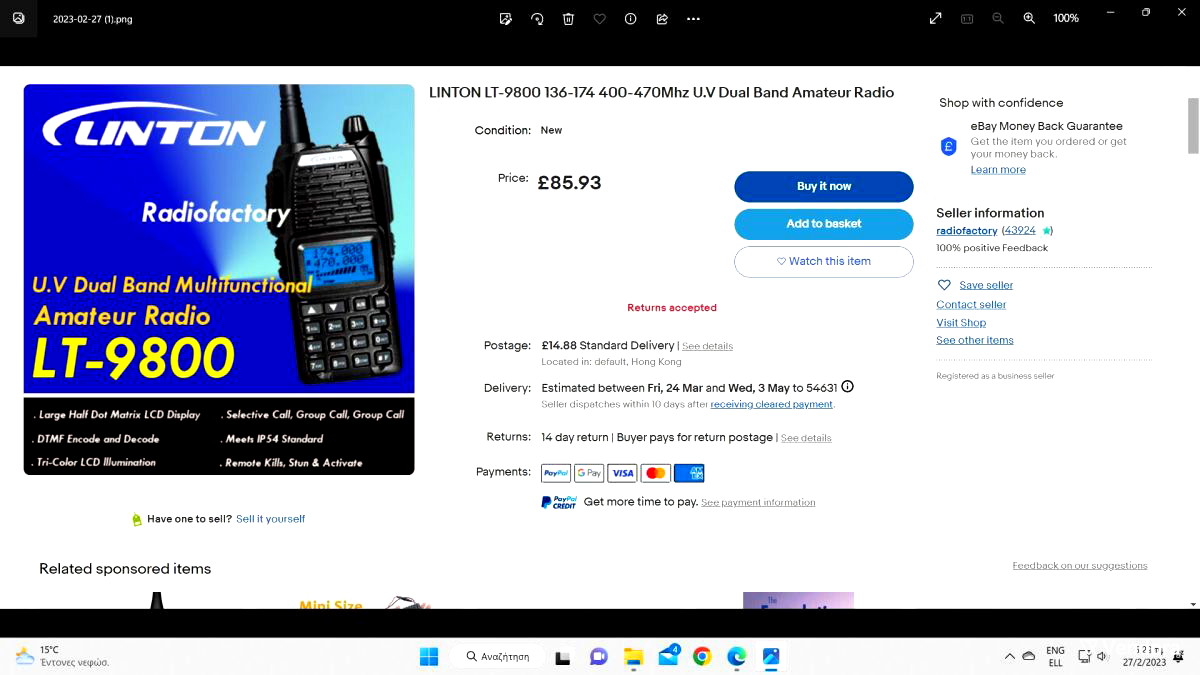The image size is (1200, 675).
Task: Open the Edit image tool
Action: pos(506,18)
